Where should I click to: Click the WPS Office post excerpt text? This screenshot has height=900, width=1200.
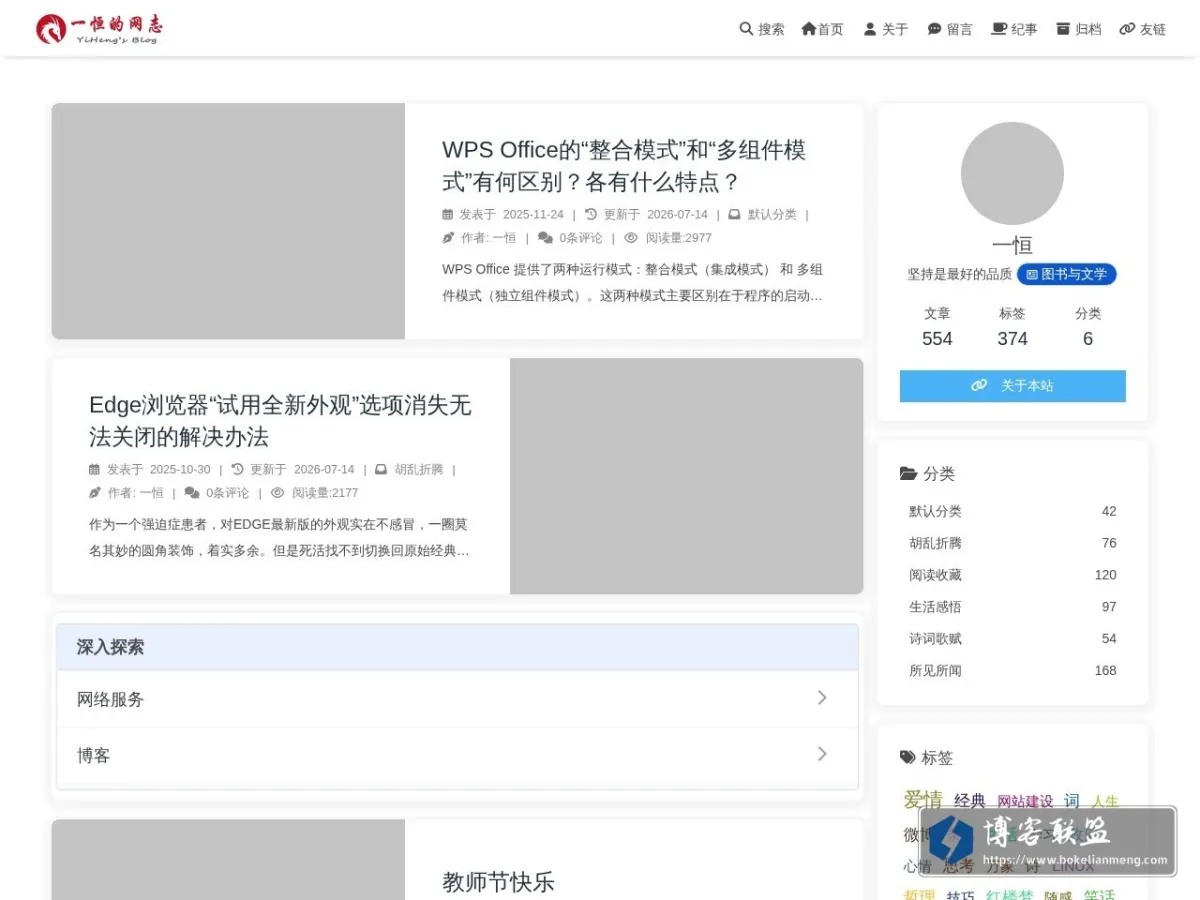633,283
